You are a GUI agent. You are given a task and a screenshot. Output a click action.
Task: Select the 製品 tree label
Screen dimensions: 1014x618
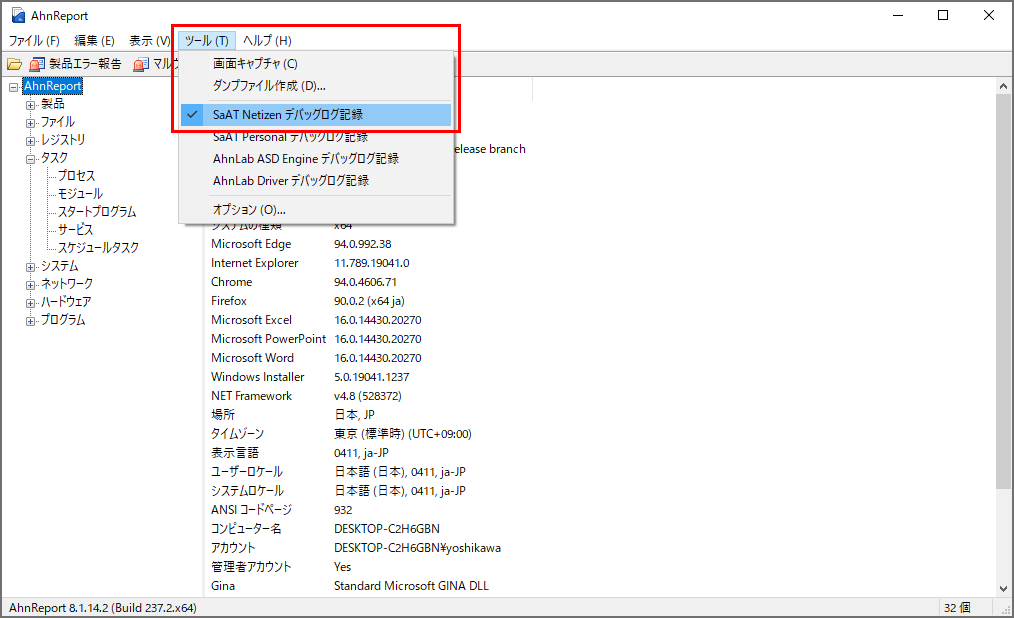tap(52, 103)
